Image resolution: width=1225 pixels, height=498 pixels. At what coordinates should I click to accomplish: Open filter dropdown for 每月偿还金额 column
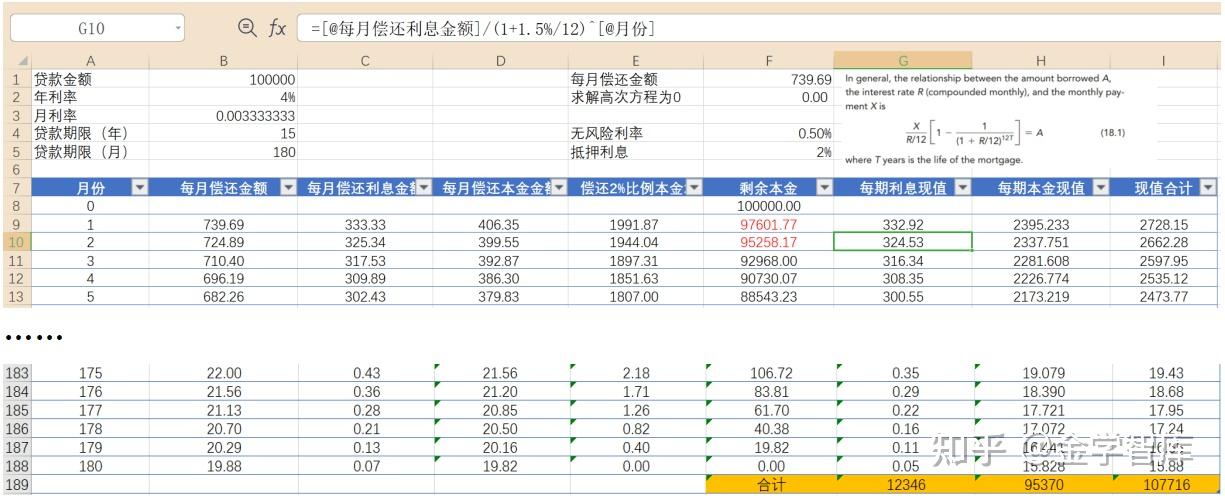point(289,187)
